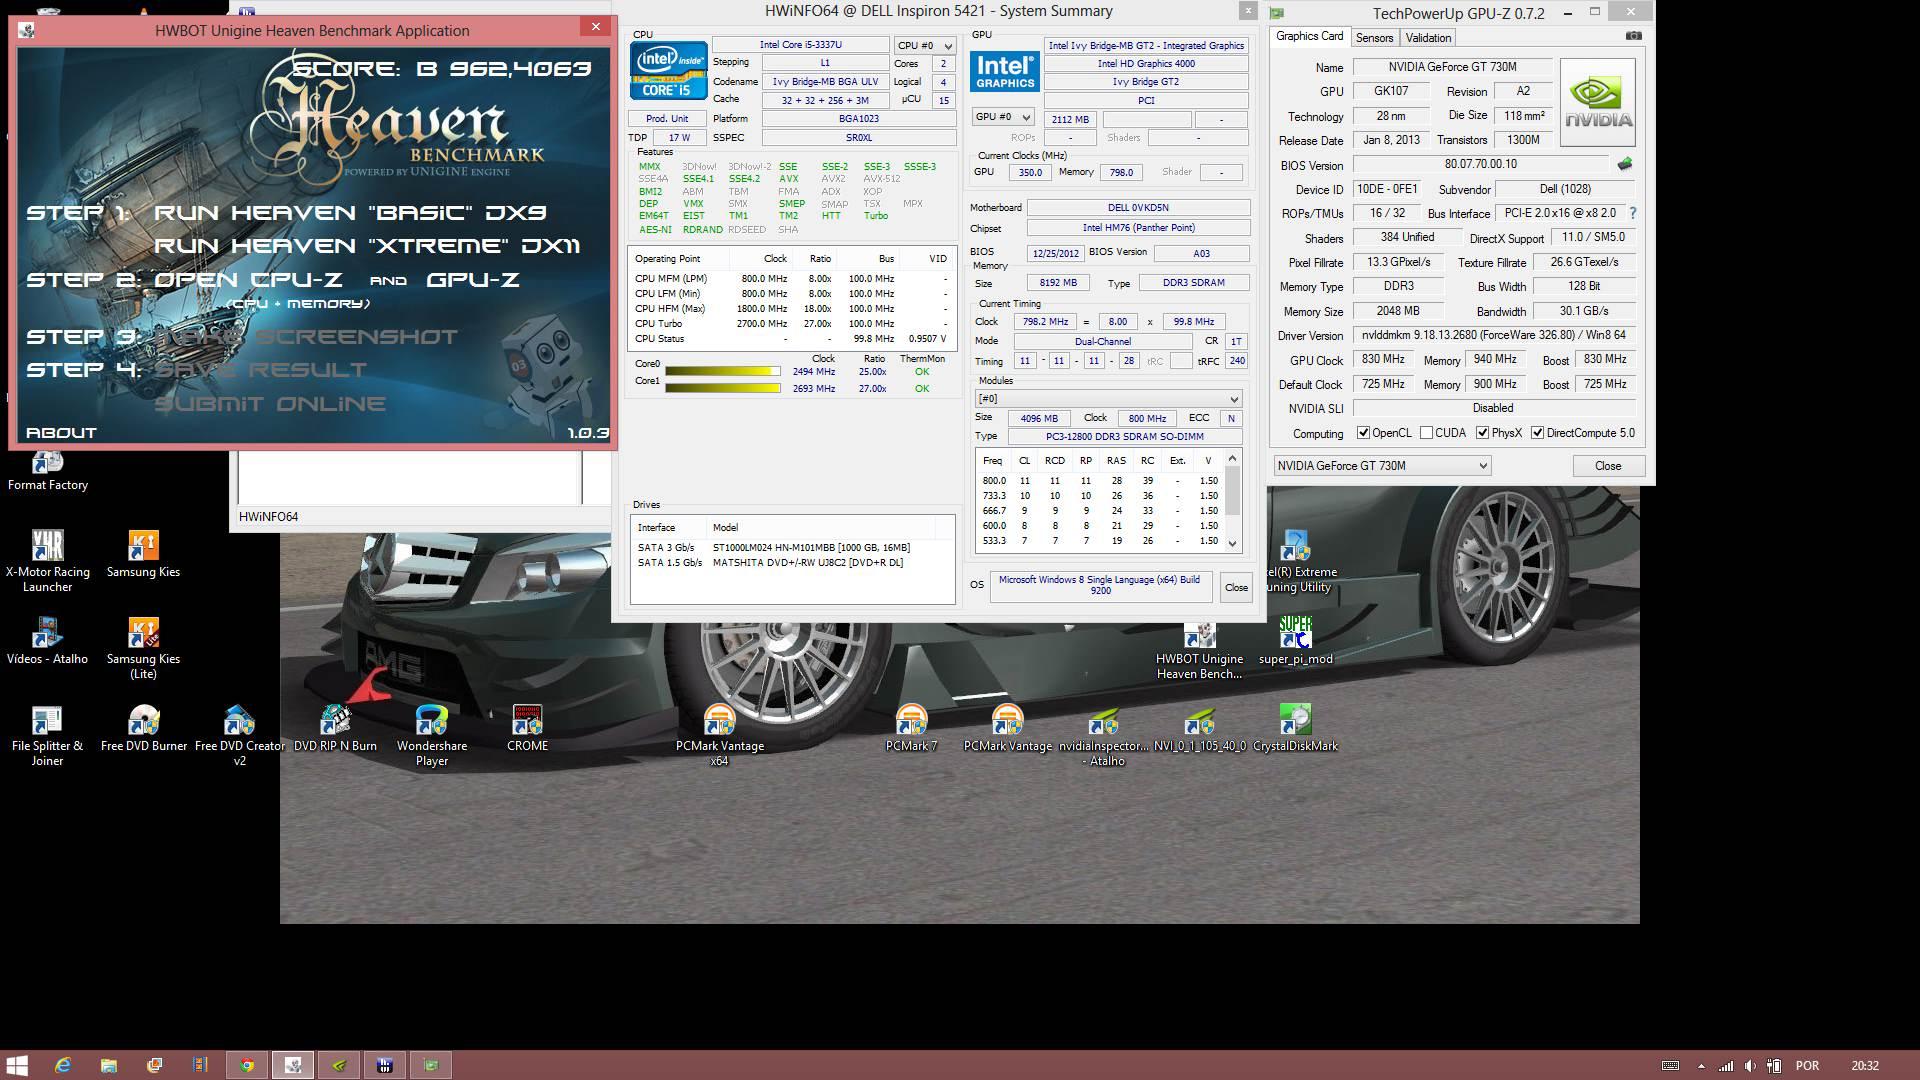Open NVIDIA GeForce GT 730M dropdown
This screenshot has width=1920, height=1080.
[x=1381, y=465]
